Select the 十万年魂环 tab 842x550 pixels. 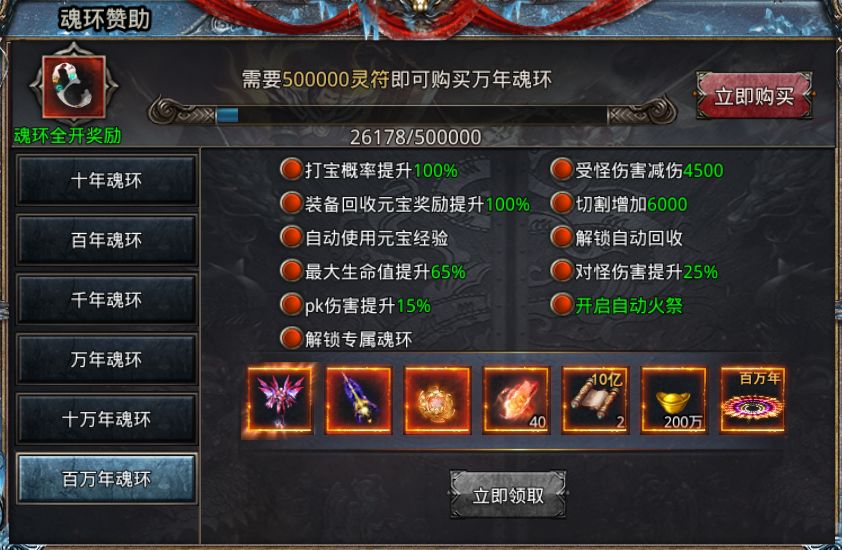click(106, 418)
